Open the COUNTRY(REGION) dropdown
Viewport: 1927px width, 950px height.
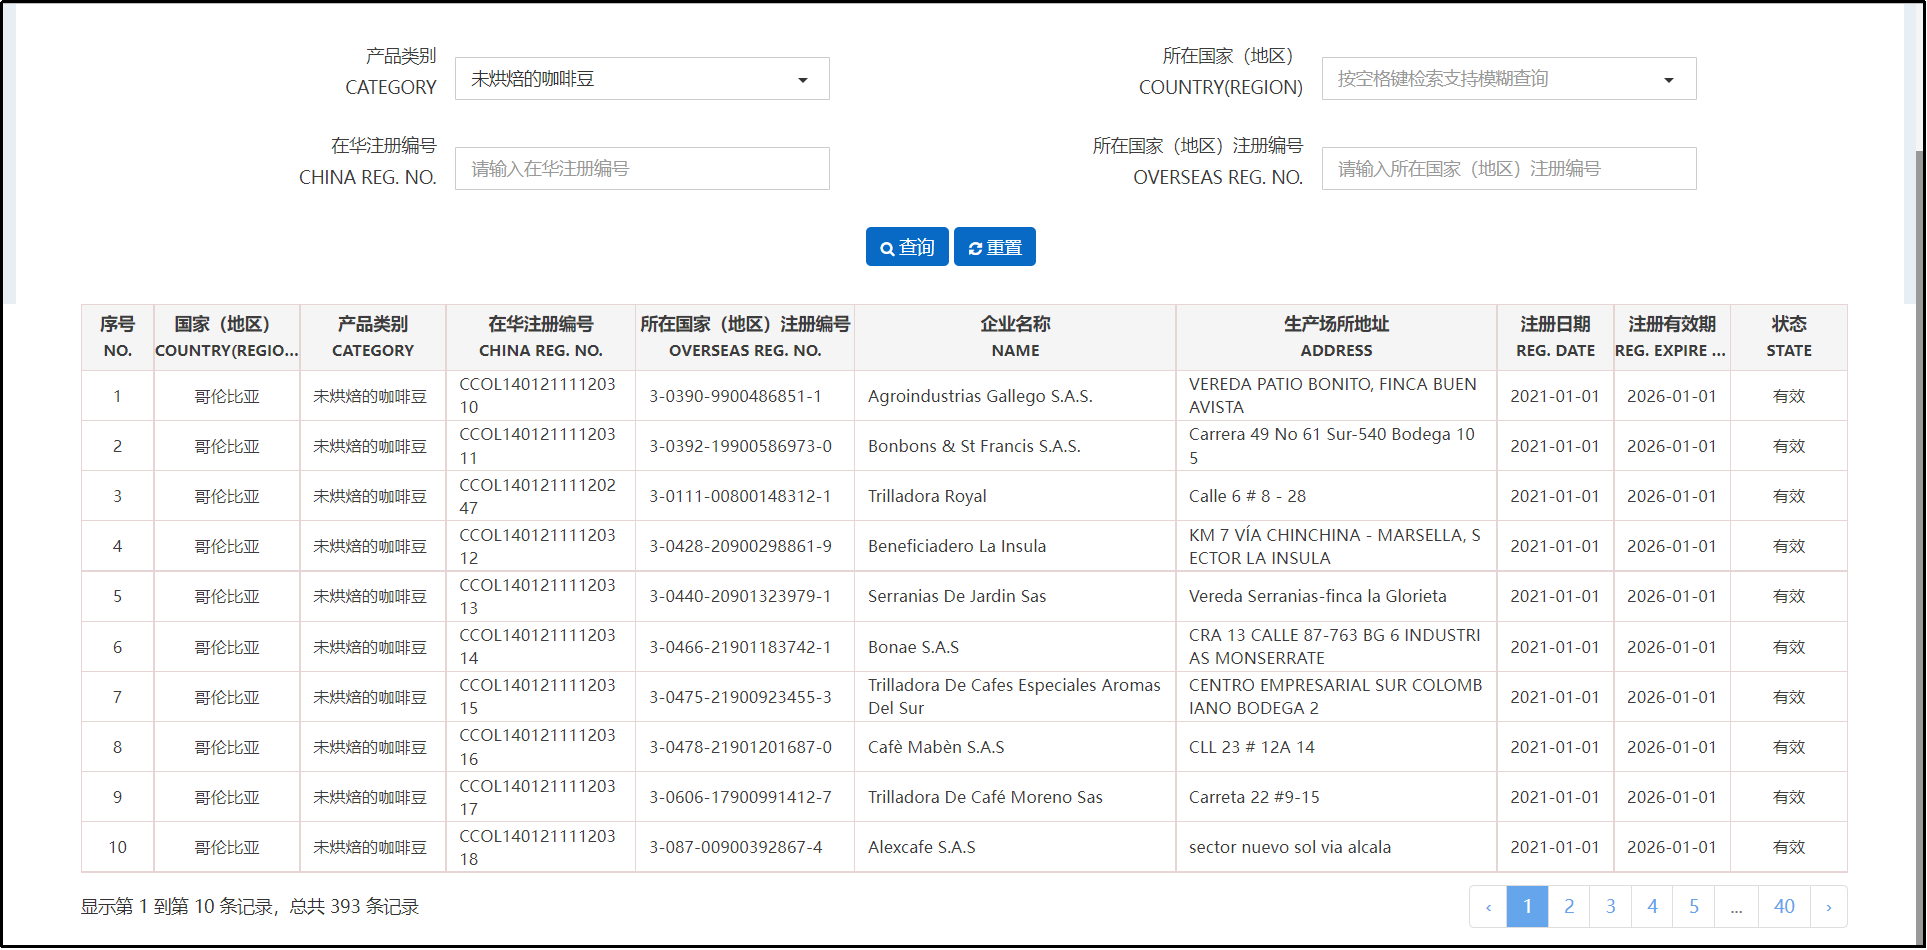point(1509,79)
